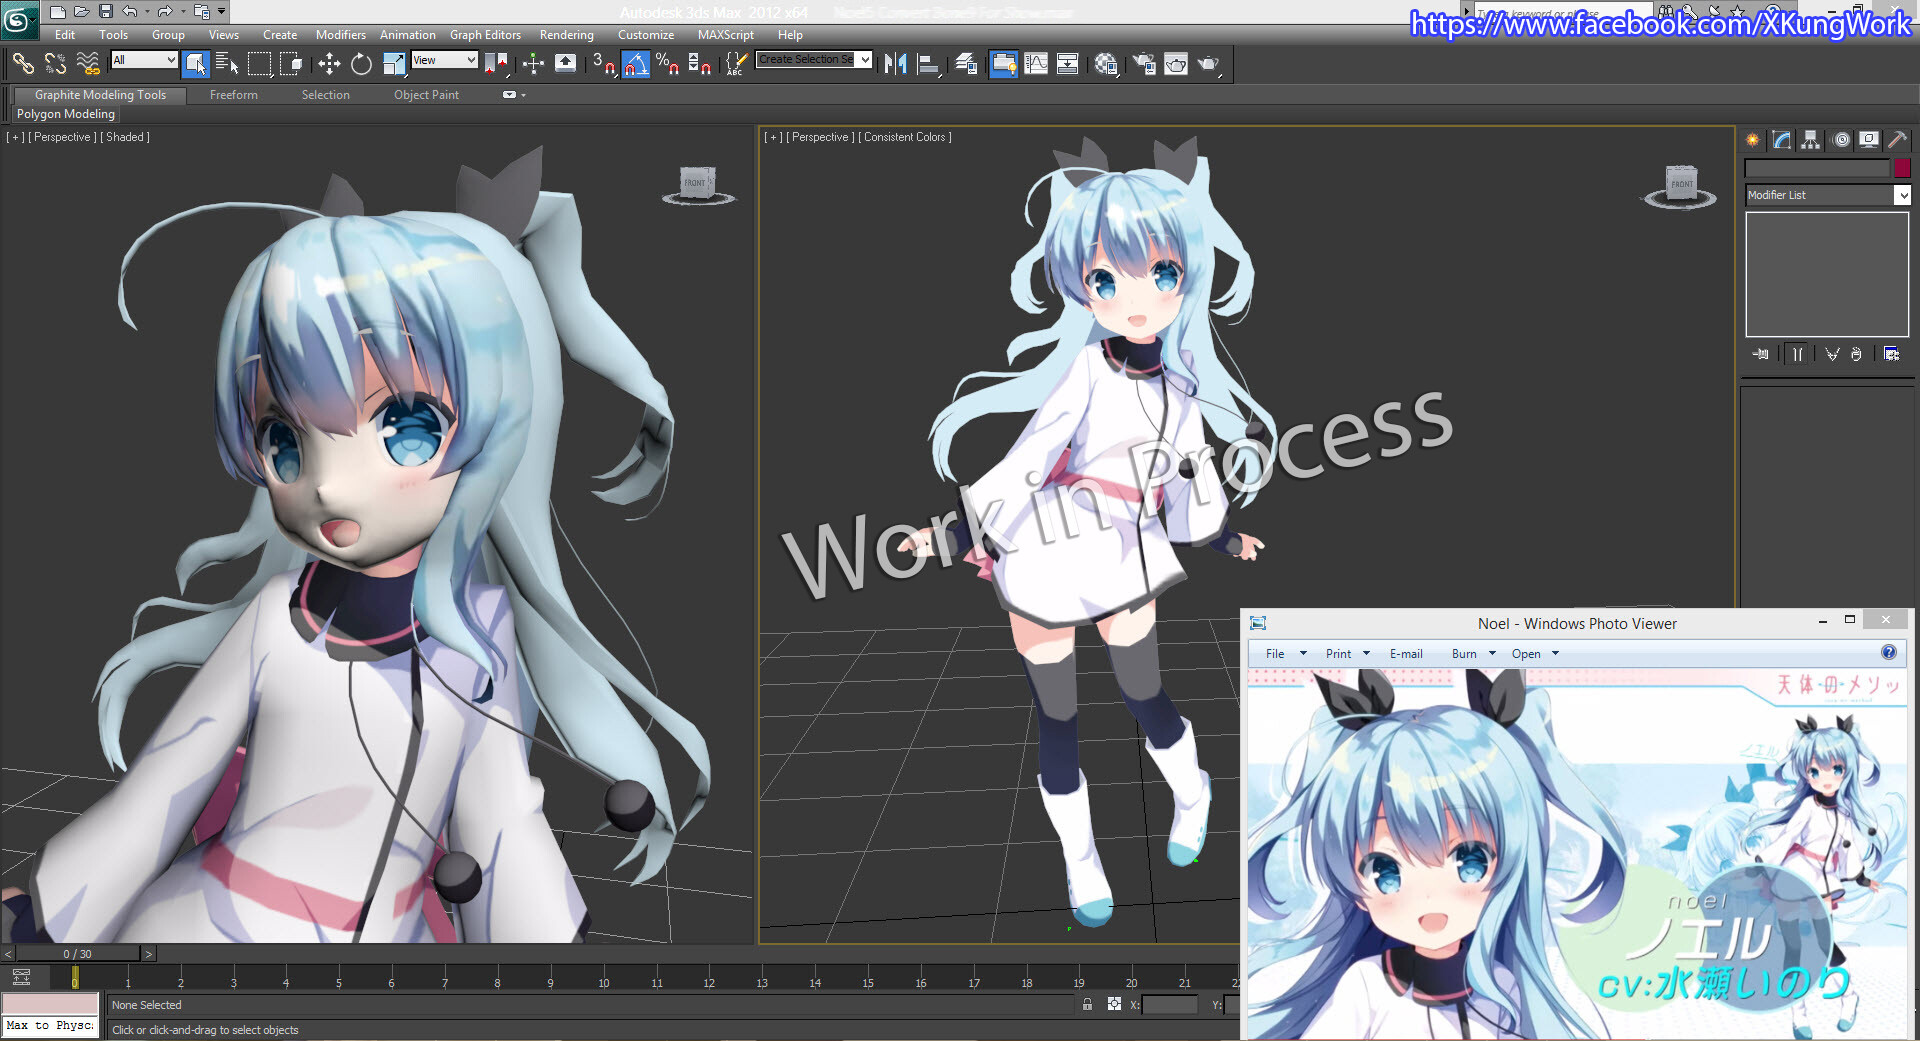This screenshot has width=1920, height=1041.
Task: Toggle Keyboard Shortcut Override
Action: tap(565, 64)
